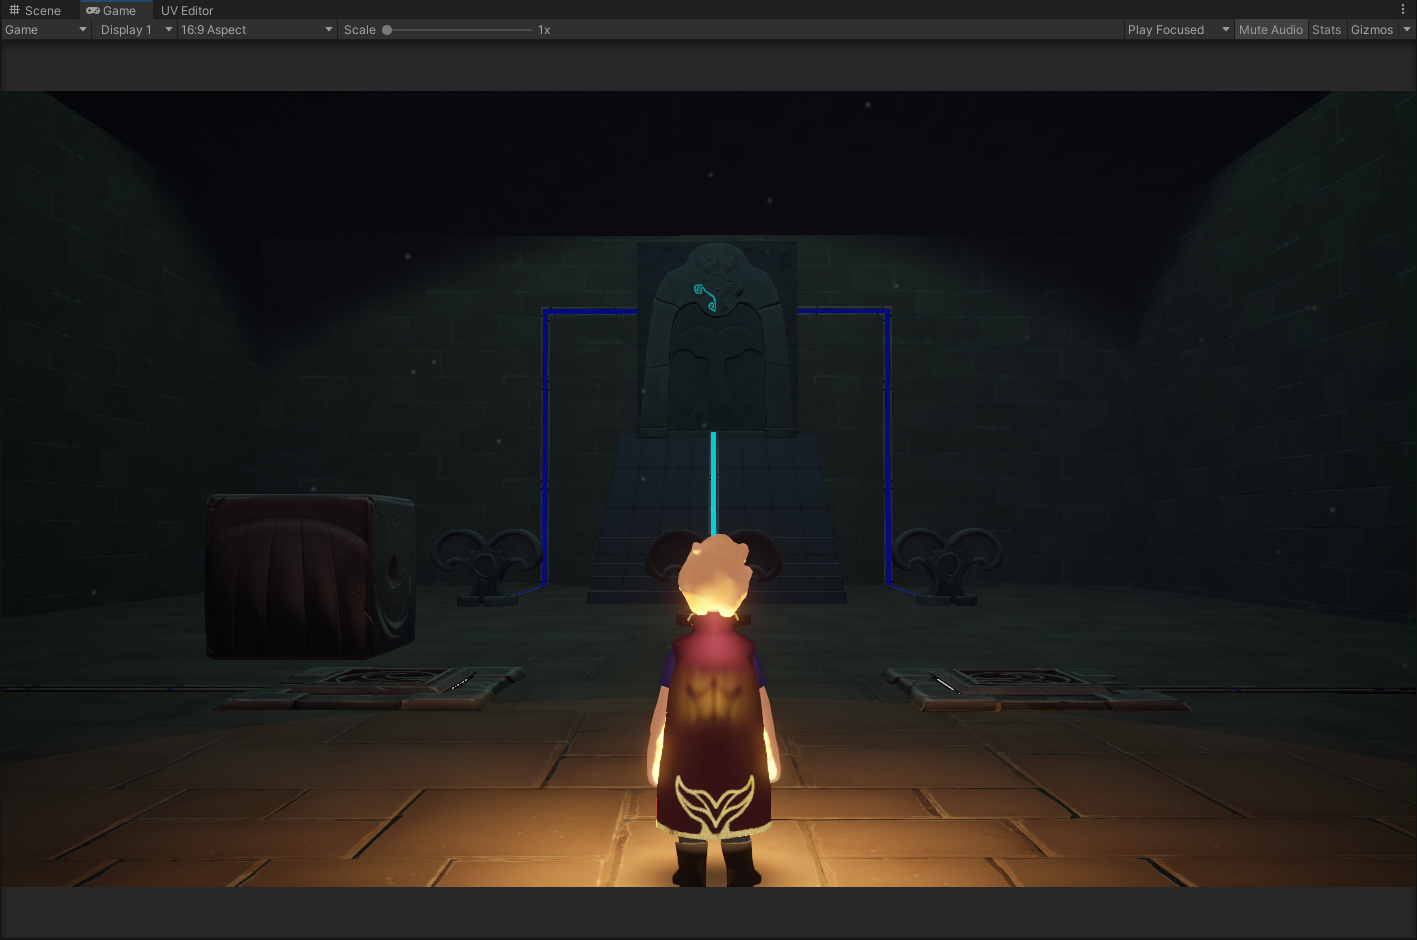This screenshot has height=940, width=1417.
Task: Expand the Display 1 dropdown
Action: 136,30
